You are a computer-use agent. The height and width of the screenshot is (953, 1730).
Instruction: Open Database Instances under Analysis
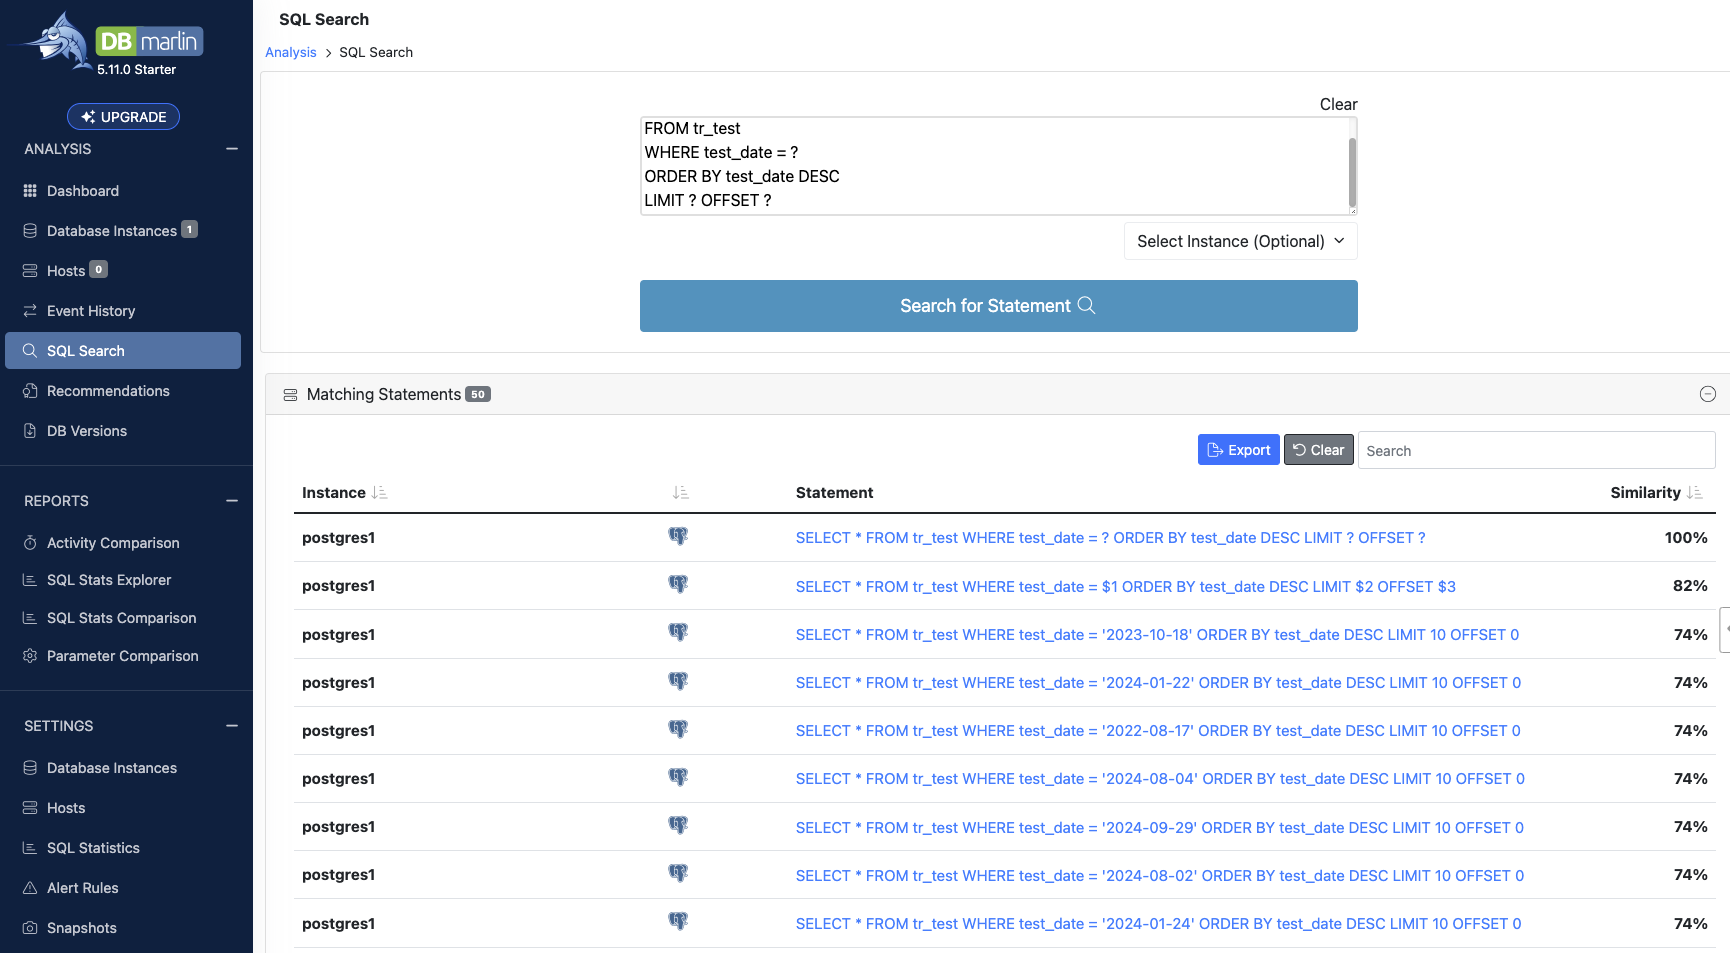click(112, 231)
